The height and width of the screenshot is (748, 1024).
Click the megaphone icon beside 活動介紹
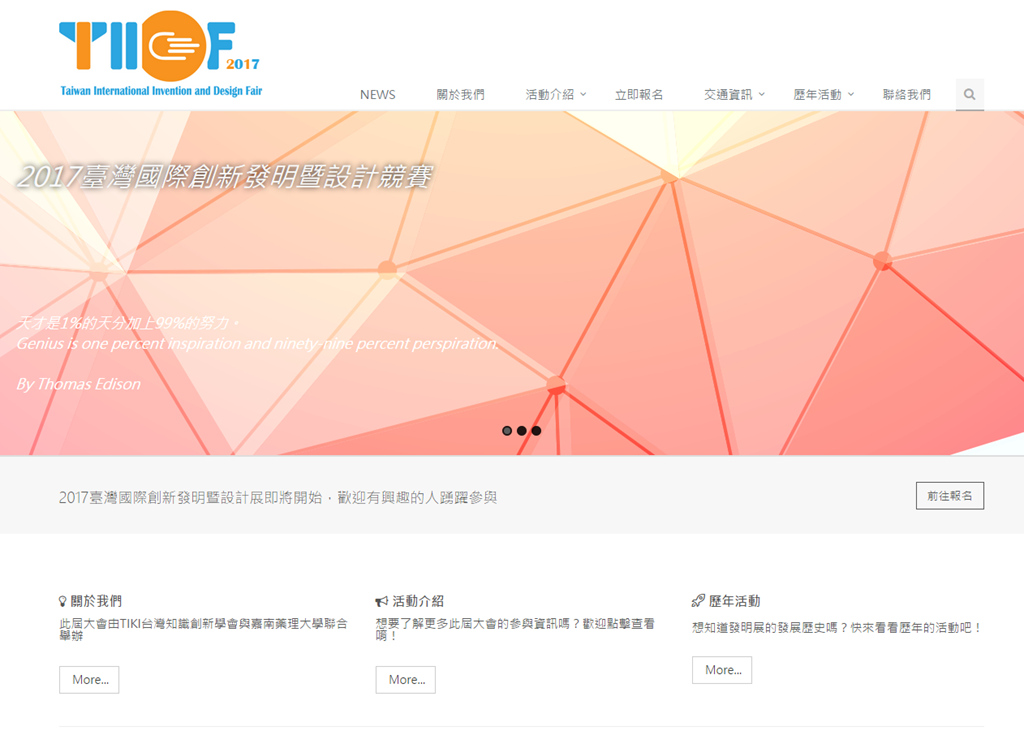coord(381,601)
